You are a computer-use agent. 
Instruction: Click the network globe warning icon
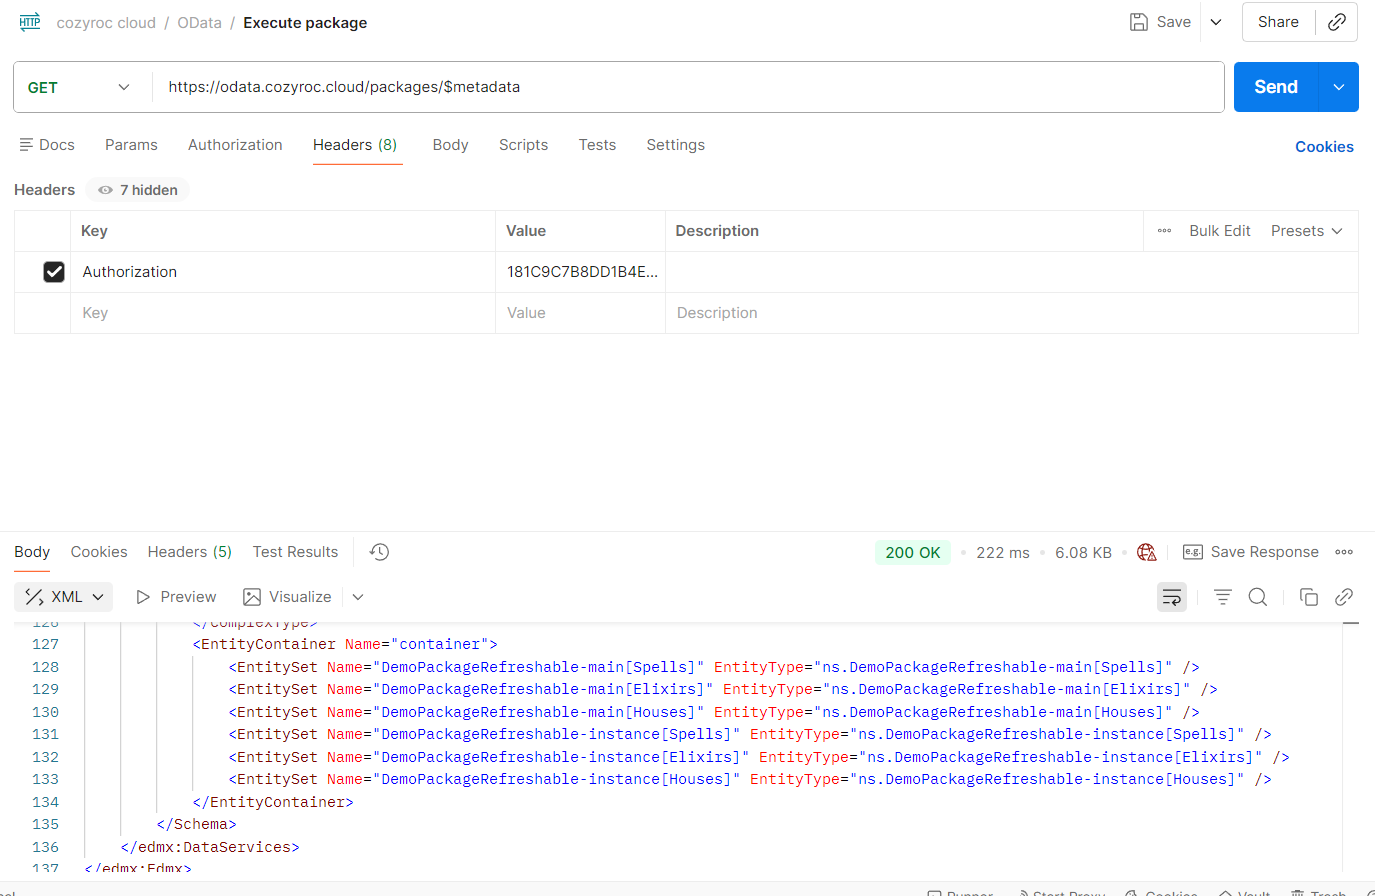(x=1147, y=552)
